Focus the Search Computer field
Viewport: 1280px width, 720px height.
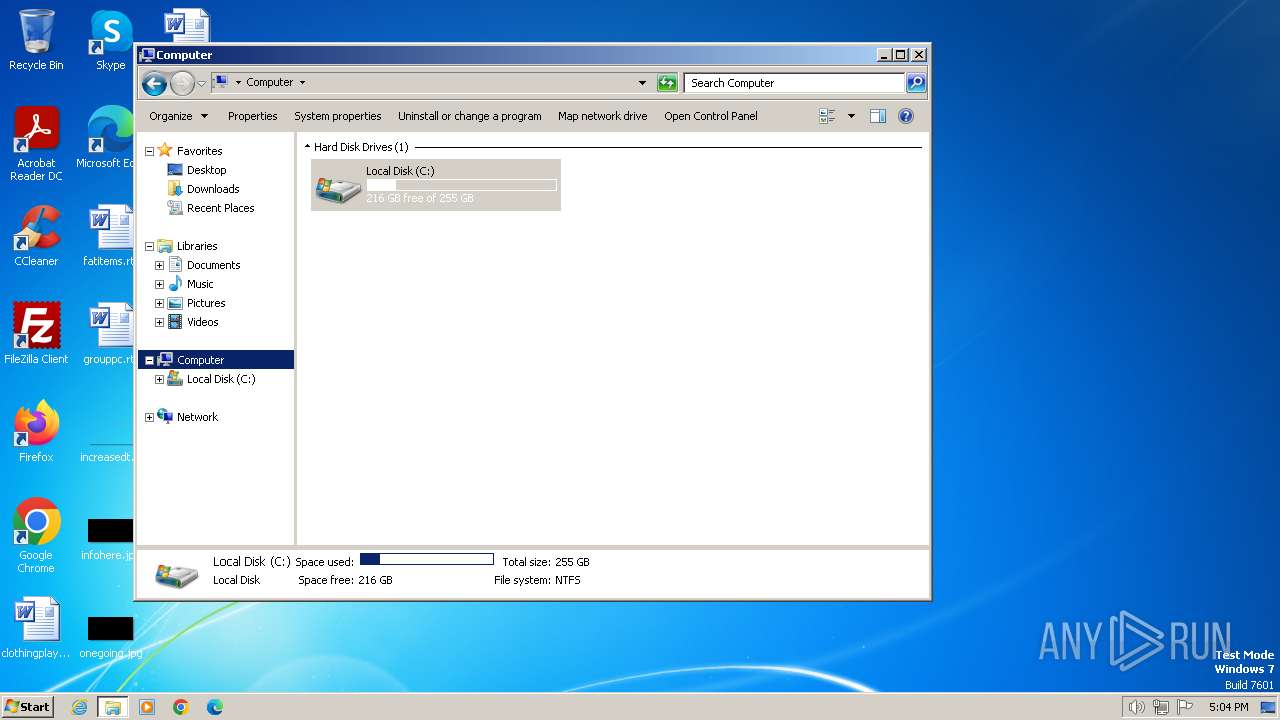(x=795, y=83)
